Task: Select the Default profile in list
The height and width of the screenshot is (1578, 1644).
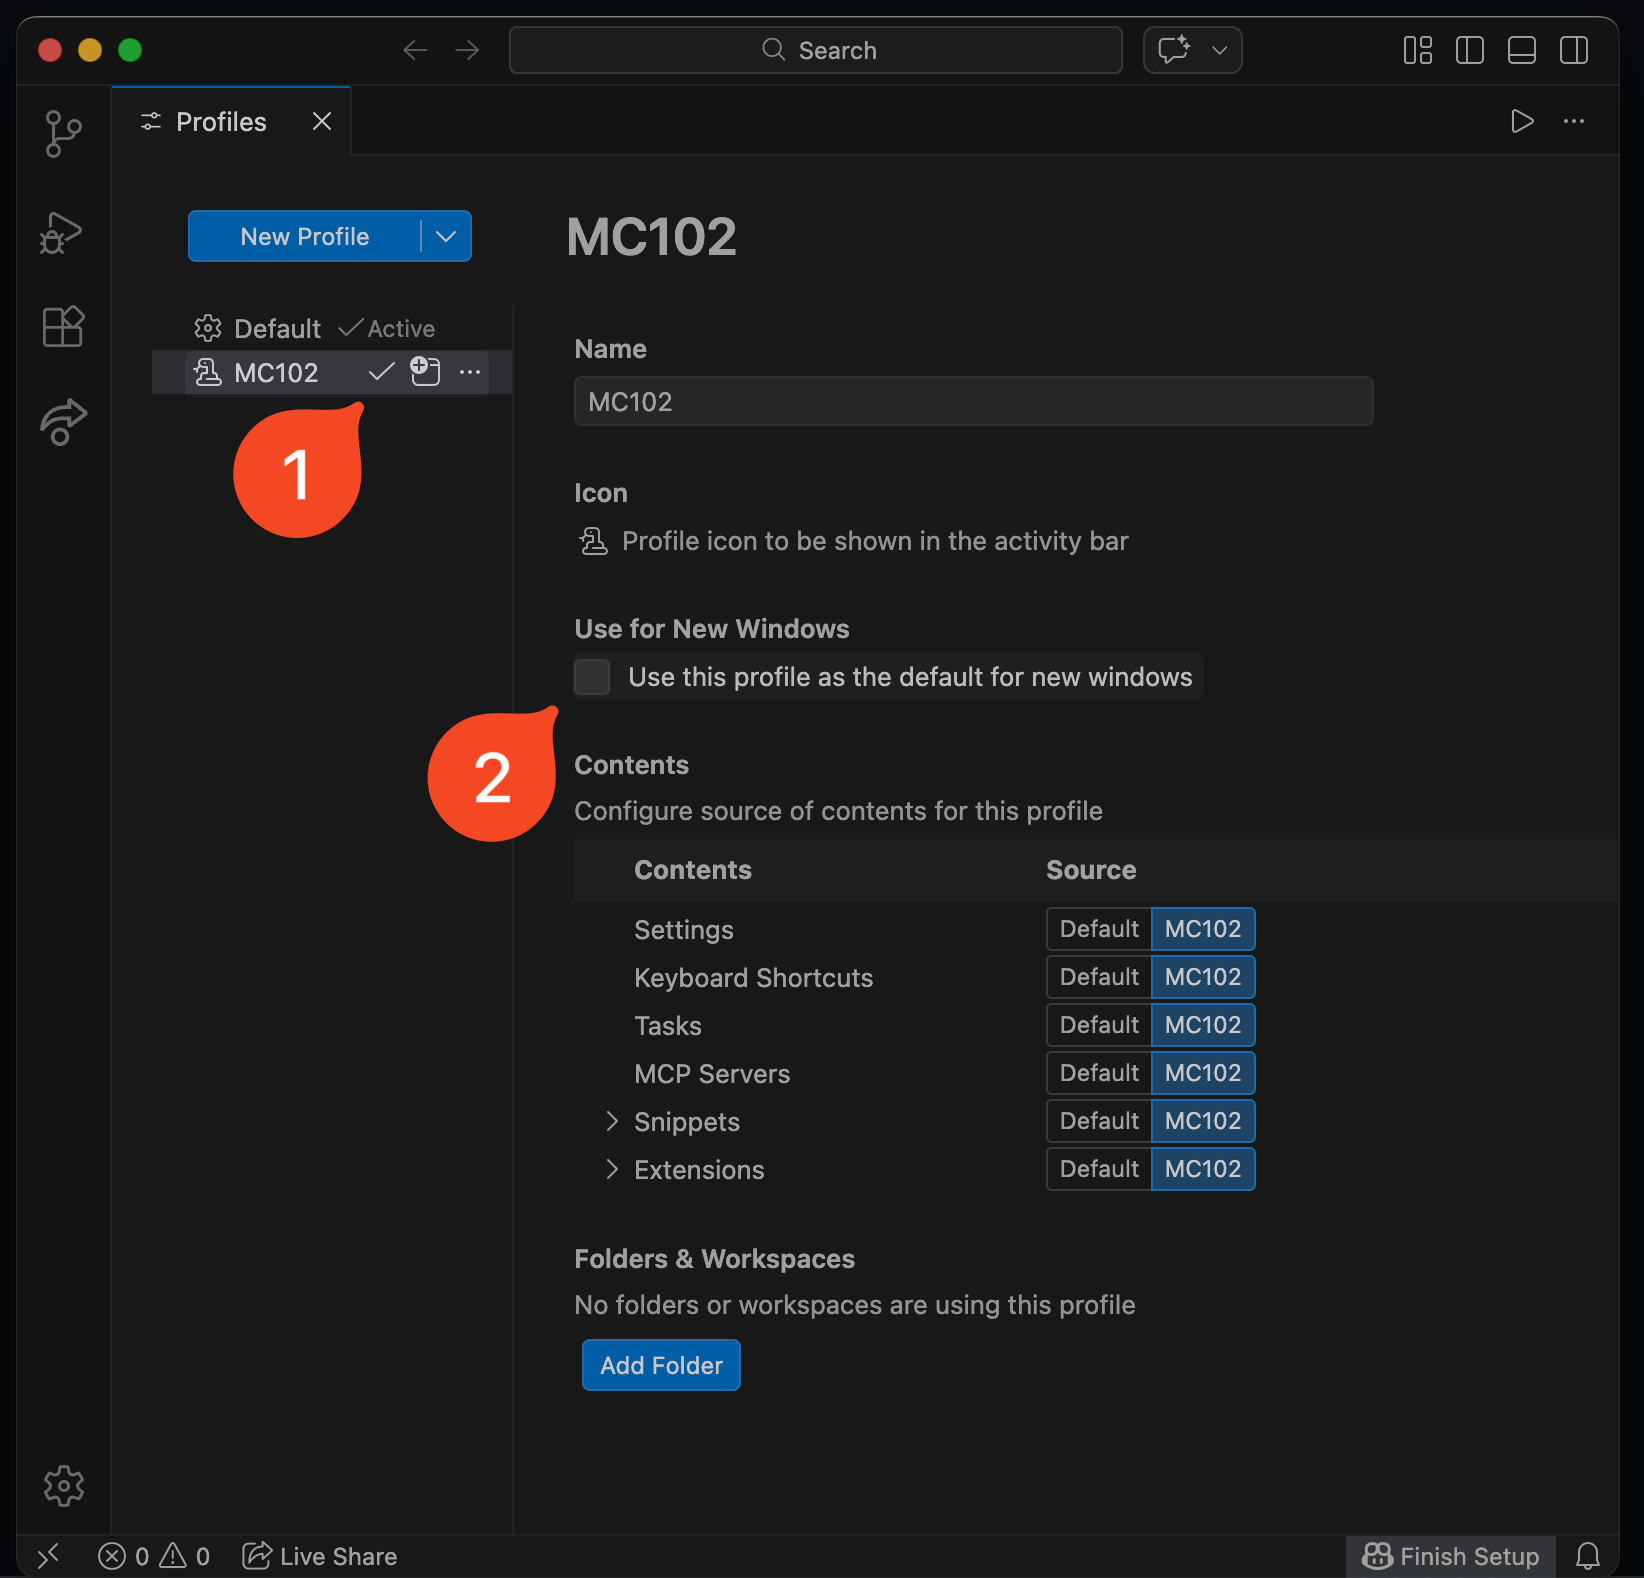Action: point(277,329)
